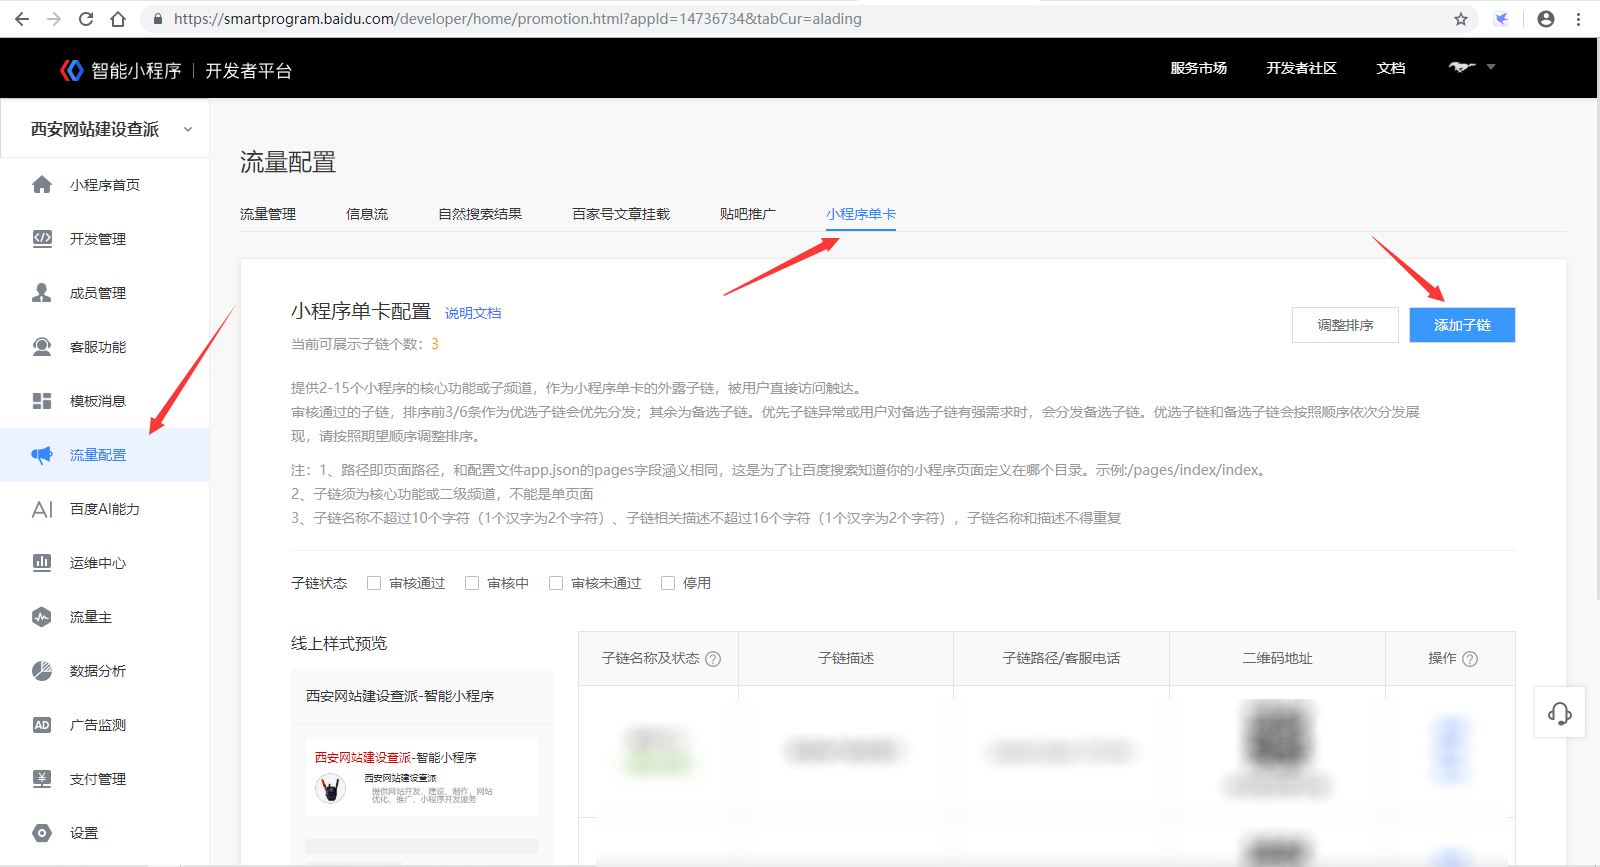Switch to the 信息流 tab
The image size is (1600, 867).
[367, 214]
